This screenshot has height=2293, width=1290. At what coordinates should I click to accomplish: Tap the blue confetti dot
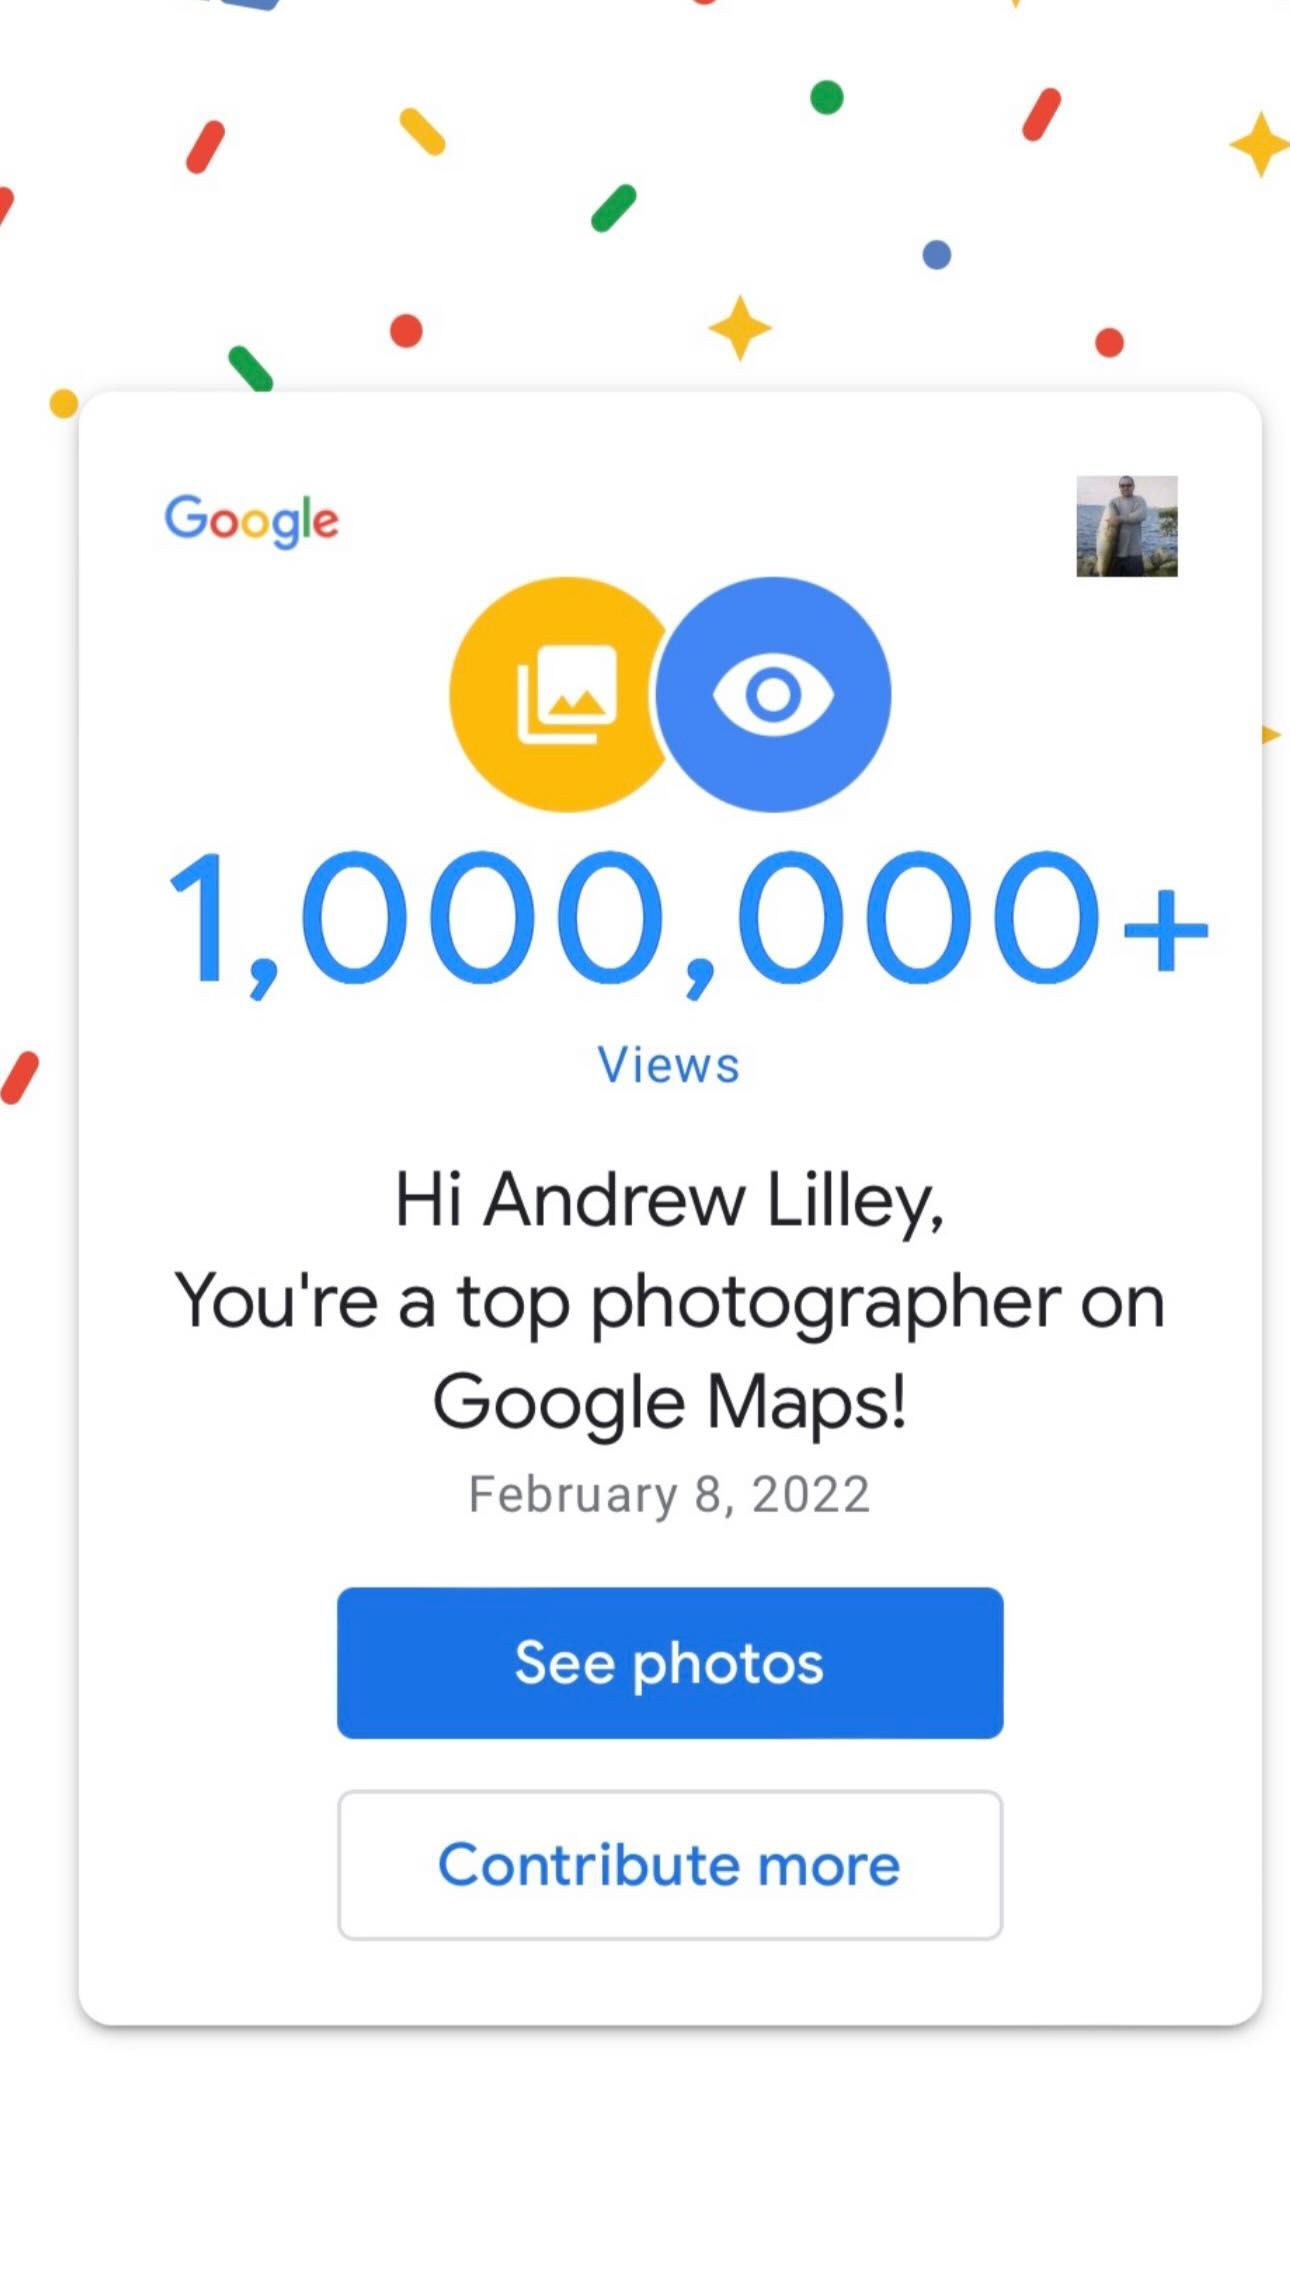[937, 255]
